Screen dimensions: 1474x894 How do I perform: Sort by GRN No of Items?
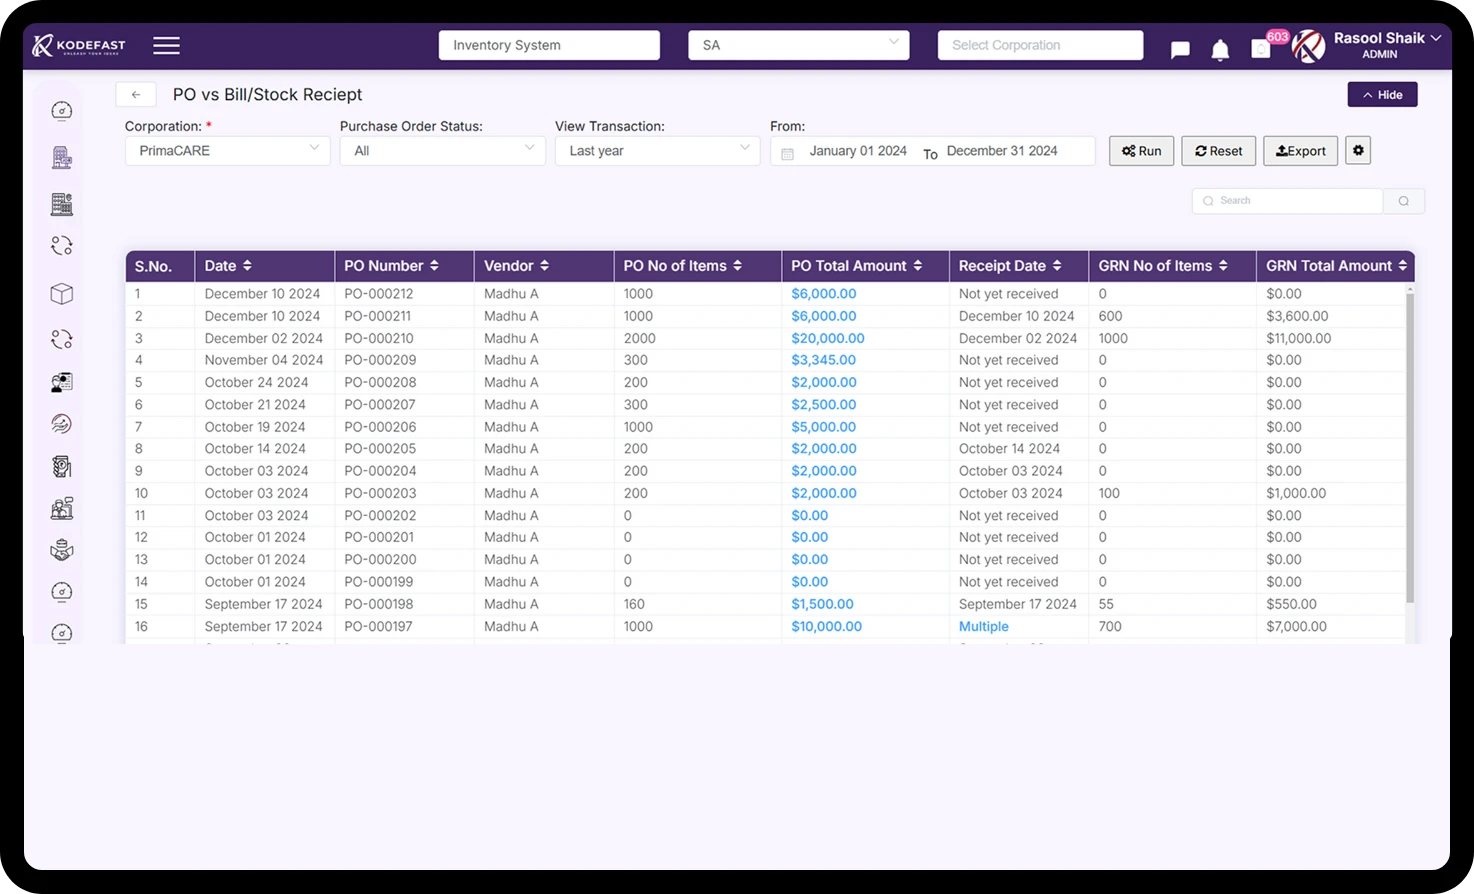coord(1223,266)
